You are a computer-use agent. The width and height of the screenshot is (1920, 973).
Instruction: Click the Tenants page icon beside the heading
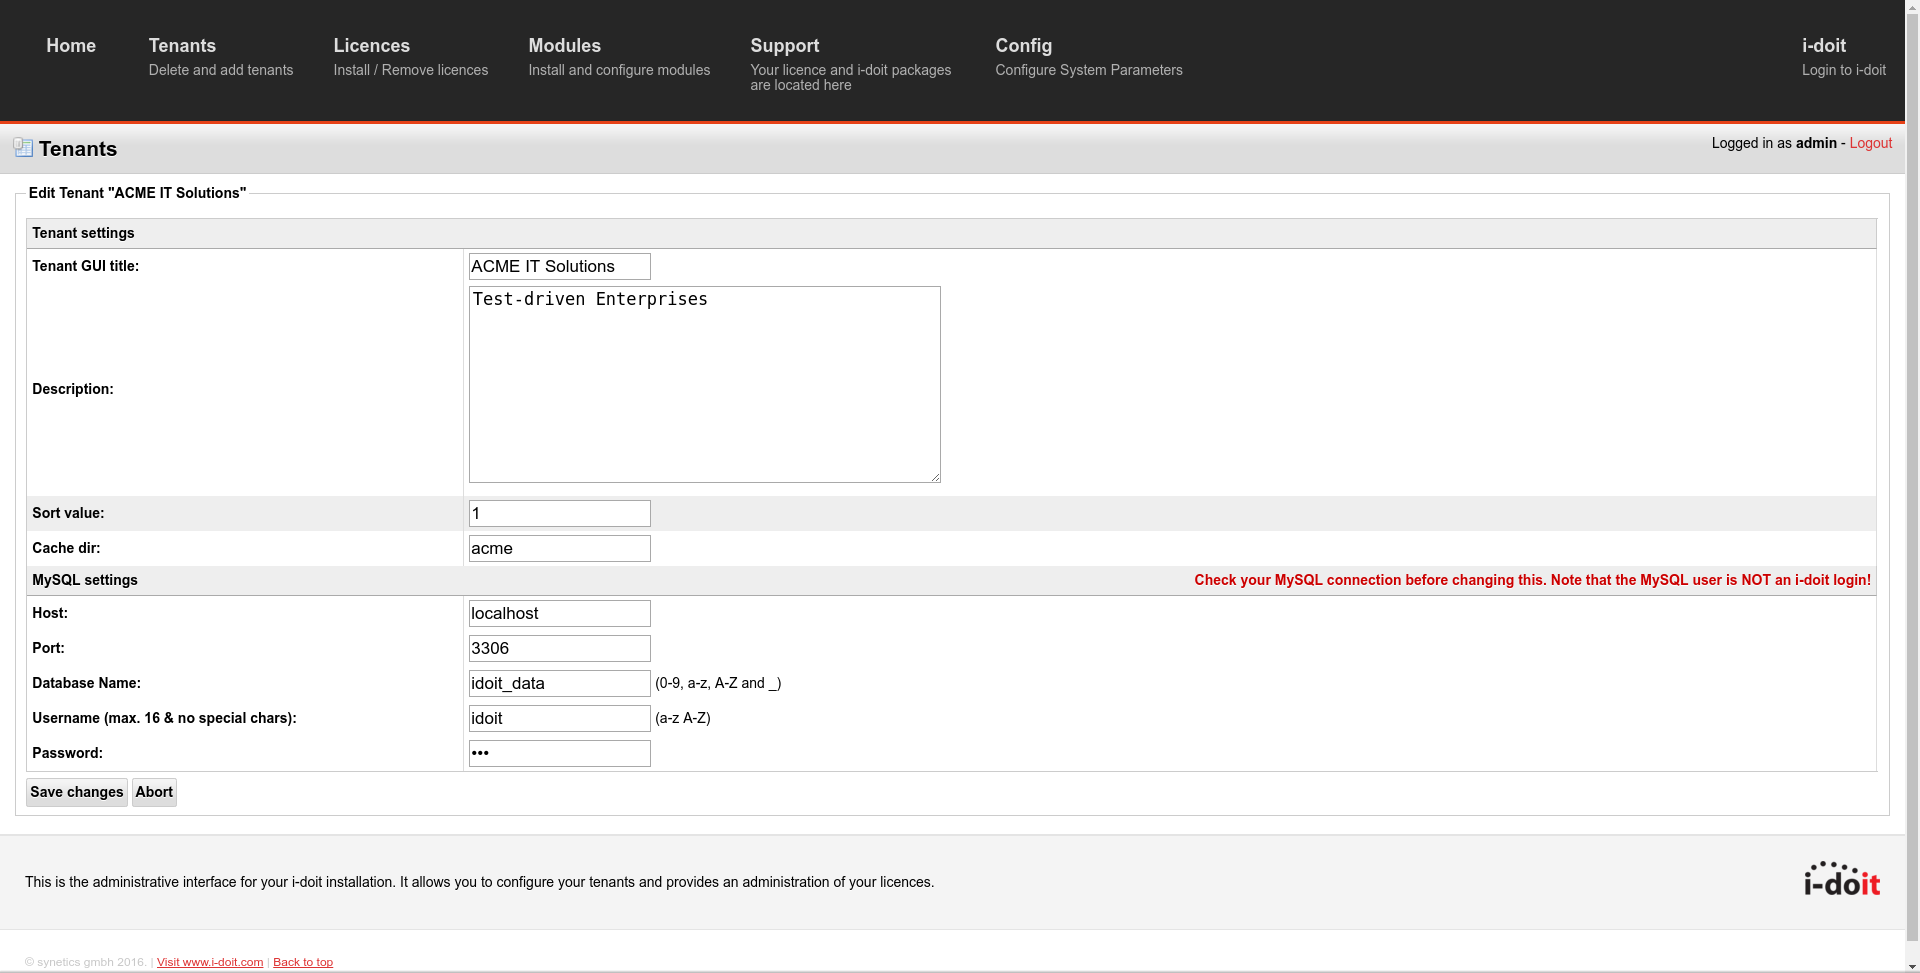click(23, 148)
